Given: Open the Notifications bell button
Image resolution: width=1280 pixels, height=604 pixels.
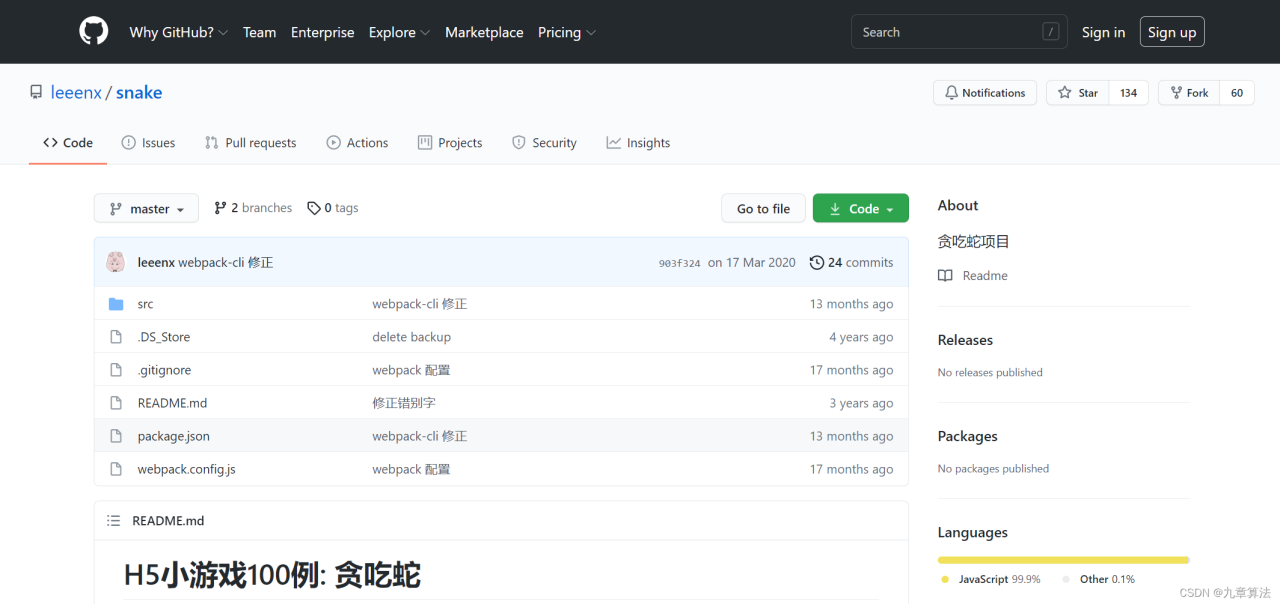Looking at the screenshot, I should pos(984,93).
